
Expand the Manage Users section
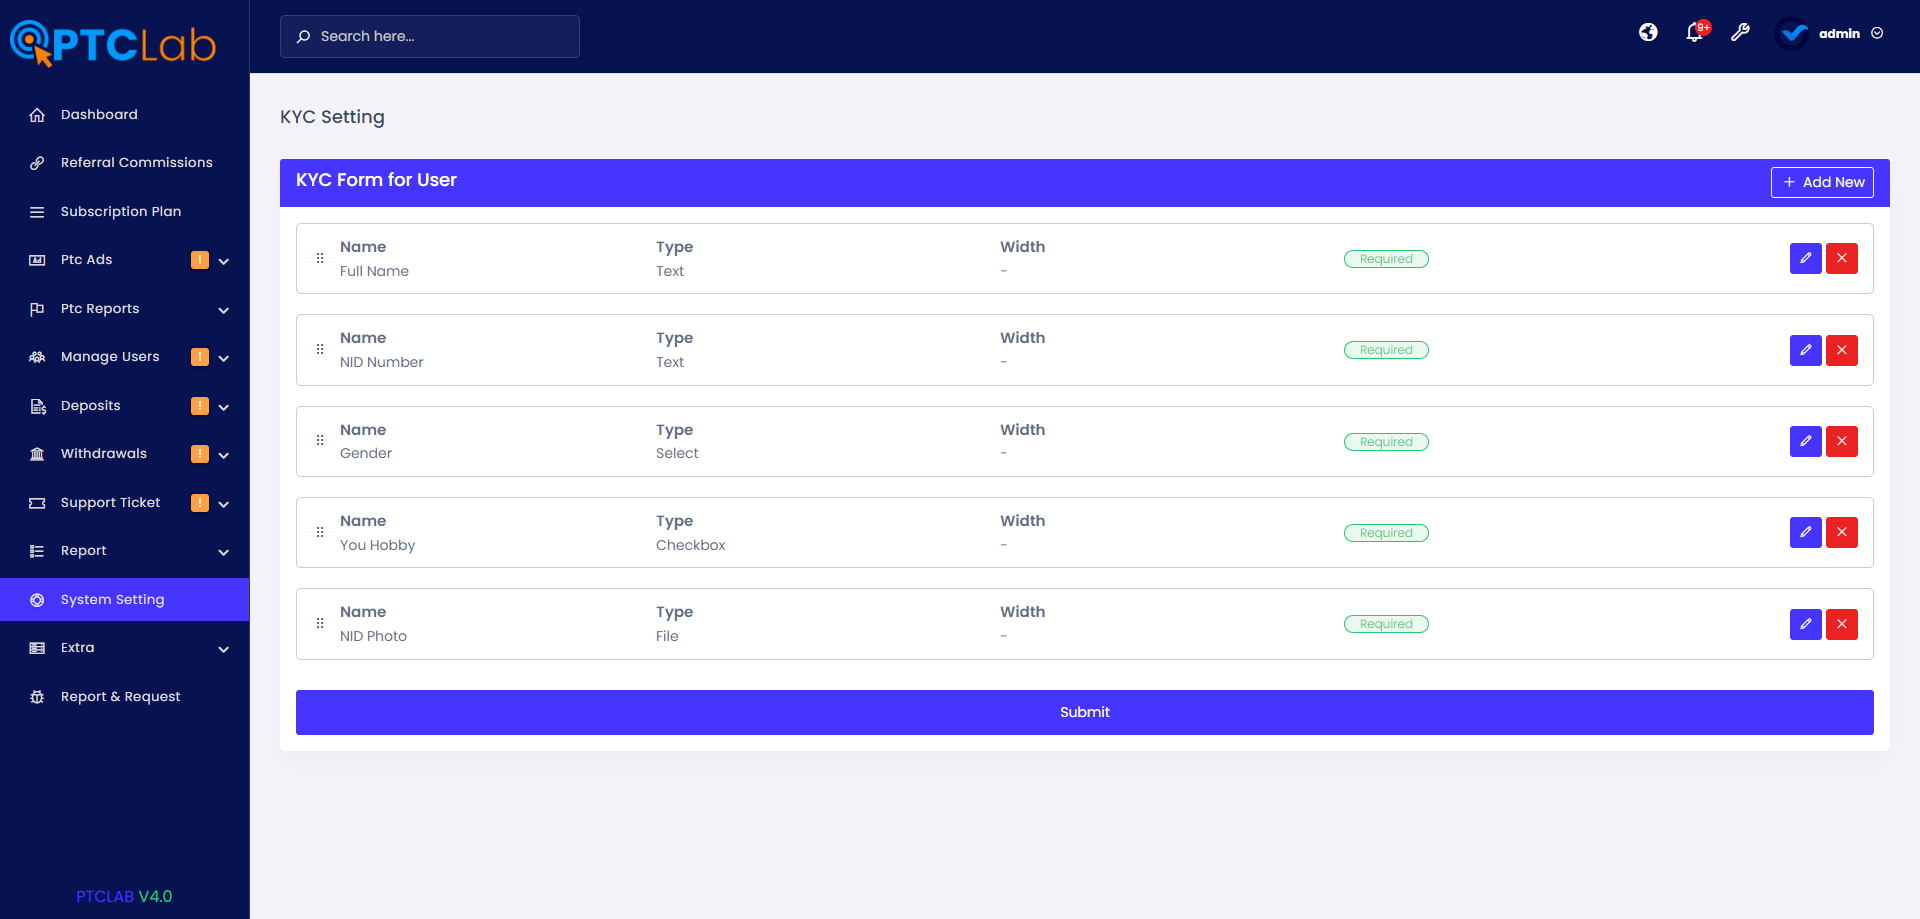click(x=110, y=356)
